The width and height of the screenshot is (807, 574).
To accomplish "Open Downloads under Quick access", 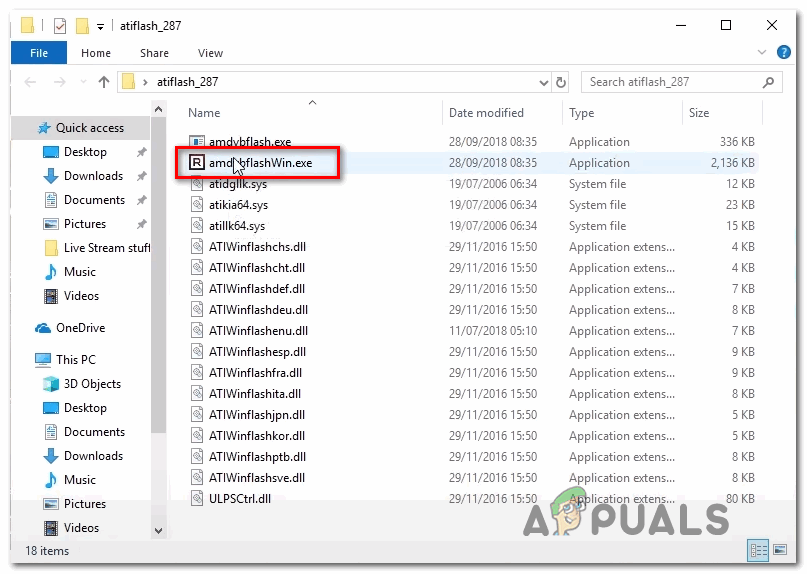I will [93, 176].
